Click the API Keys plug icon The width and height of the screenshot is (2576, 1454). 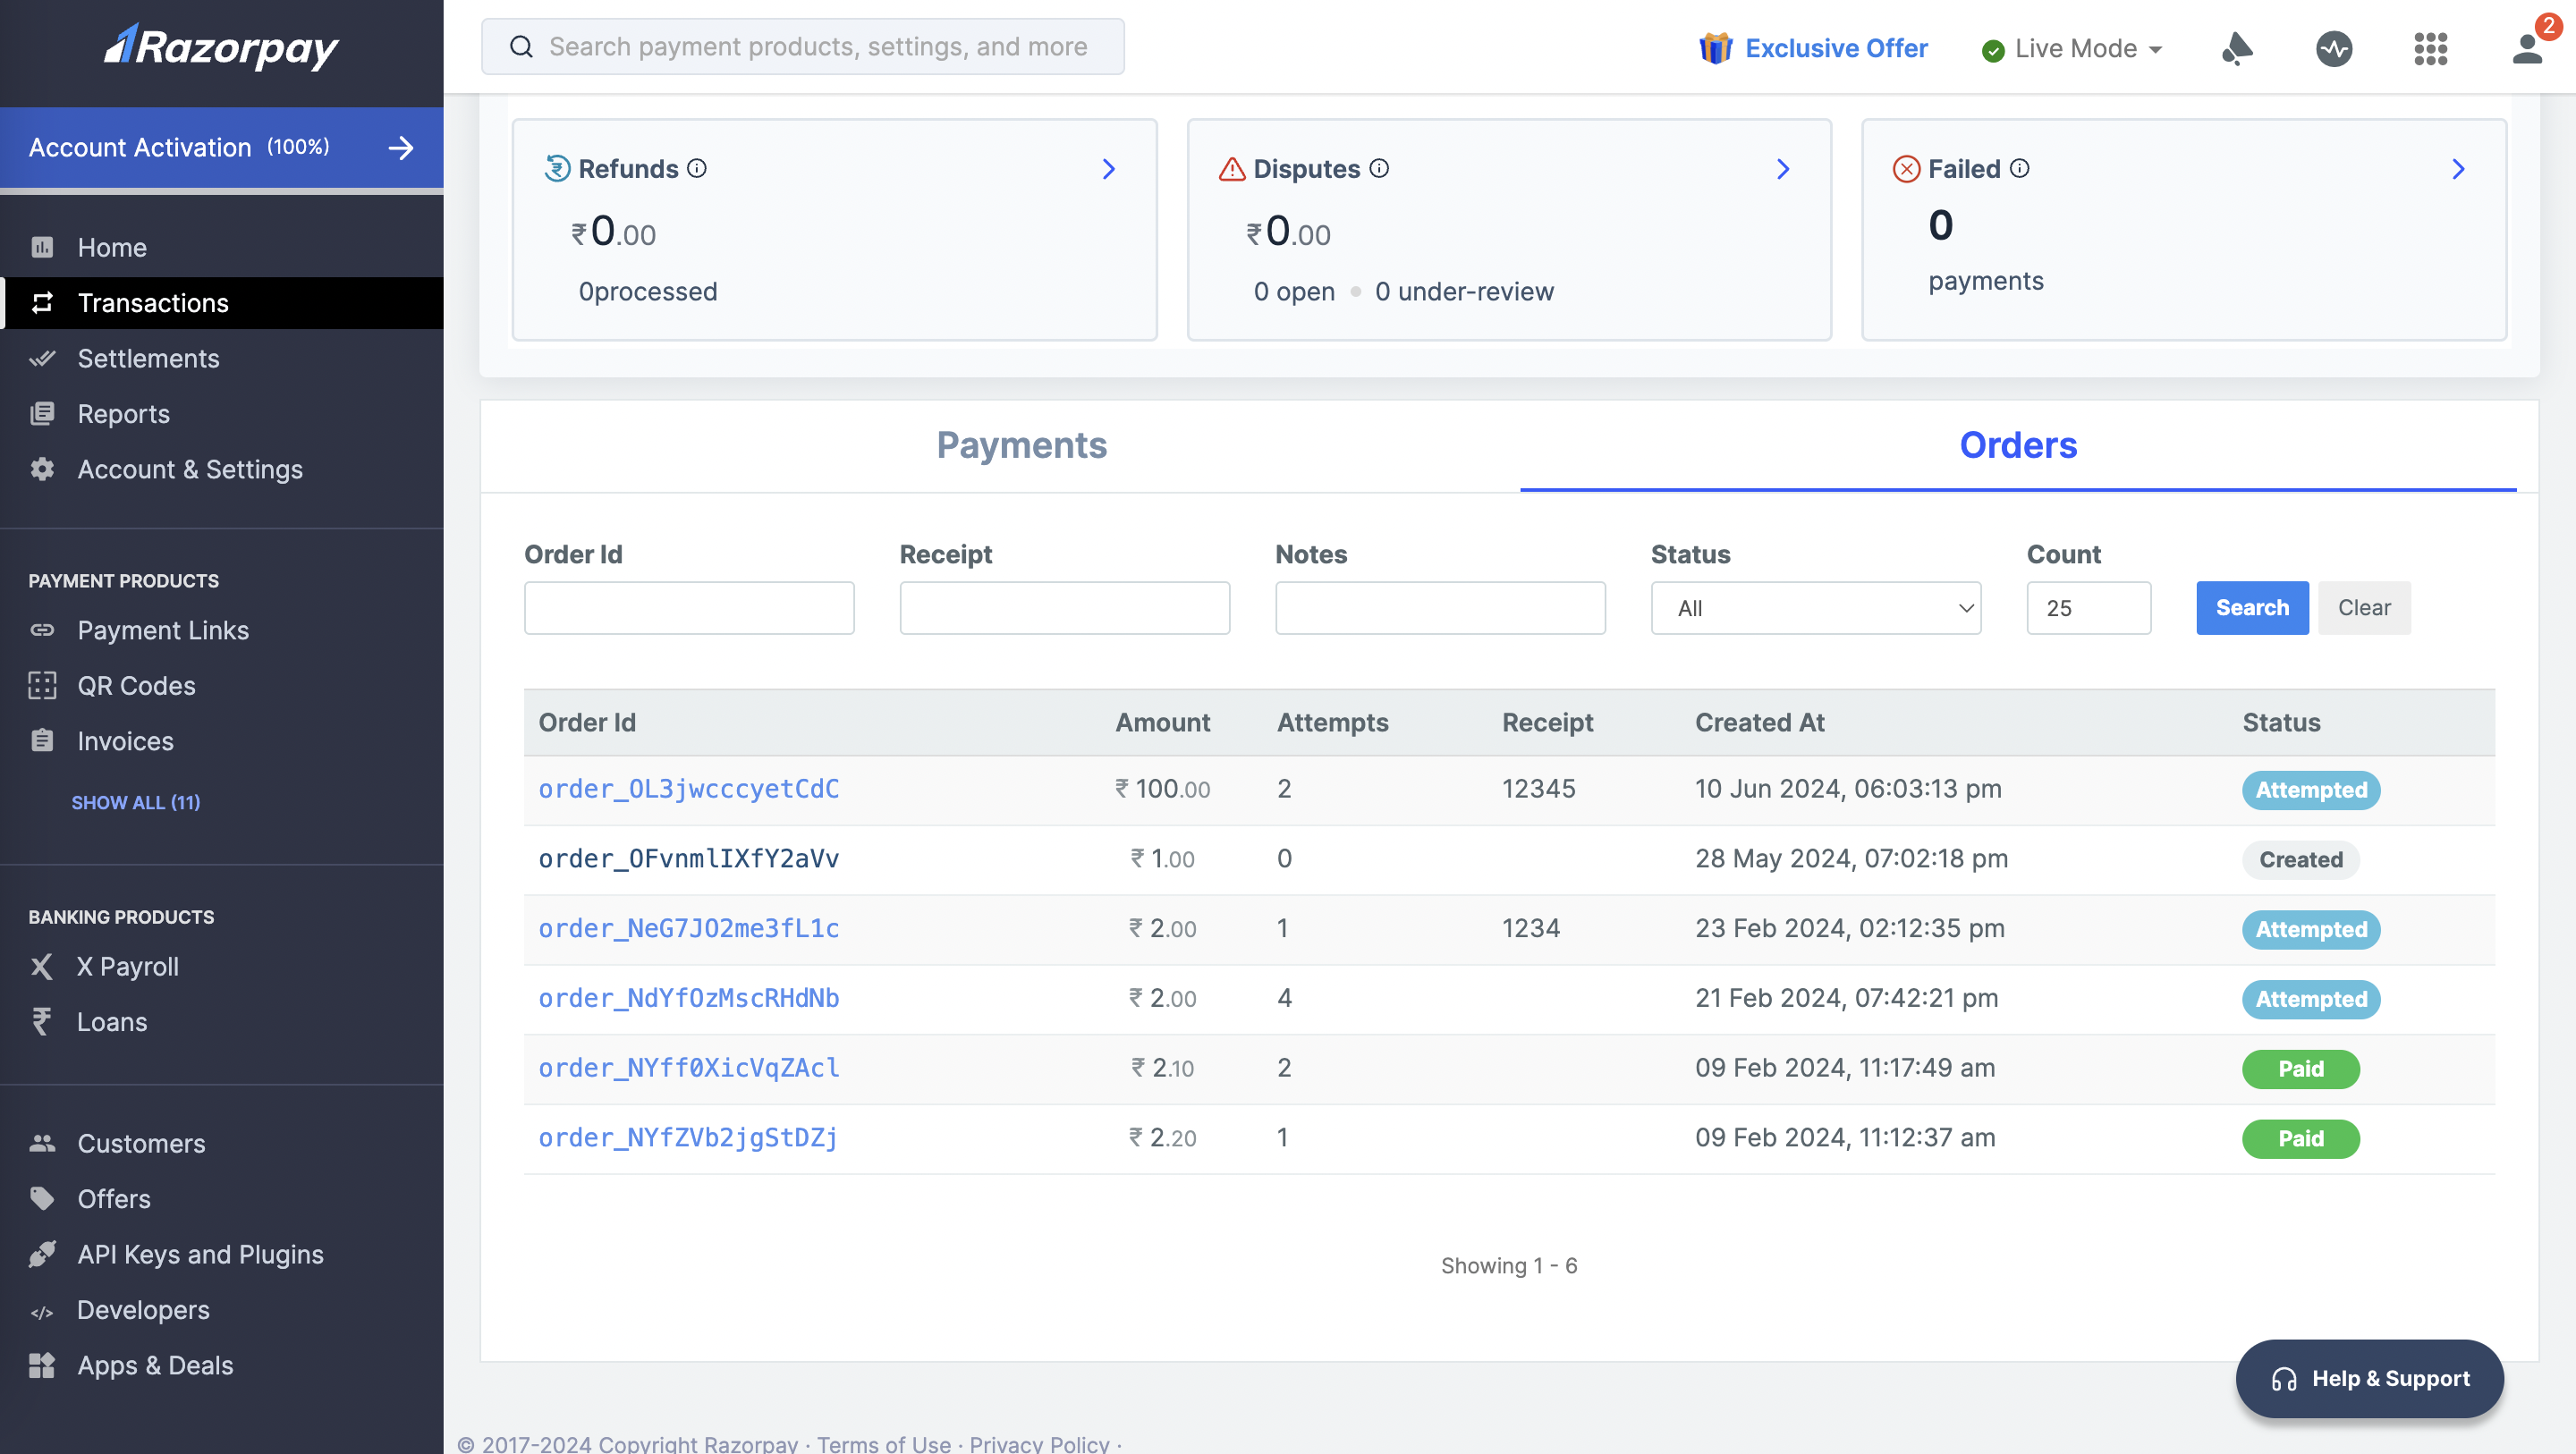tap(42, 1254)
